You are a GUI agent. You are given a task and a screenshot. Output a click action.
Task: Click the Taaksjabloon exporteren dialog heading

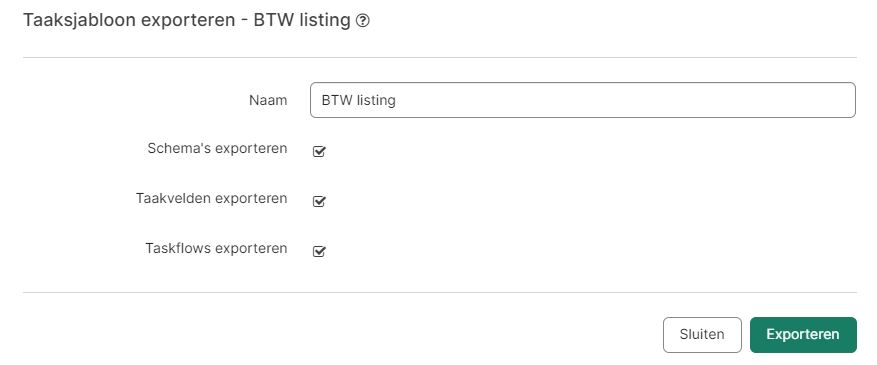pyautogui.click(x=186, y=21)
